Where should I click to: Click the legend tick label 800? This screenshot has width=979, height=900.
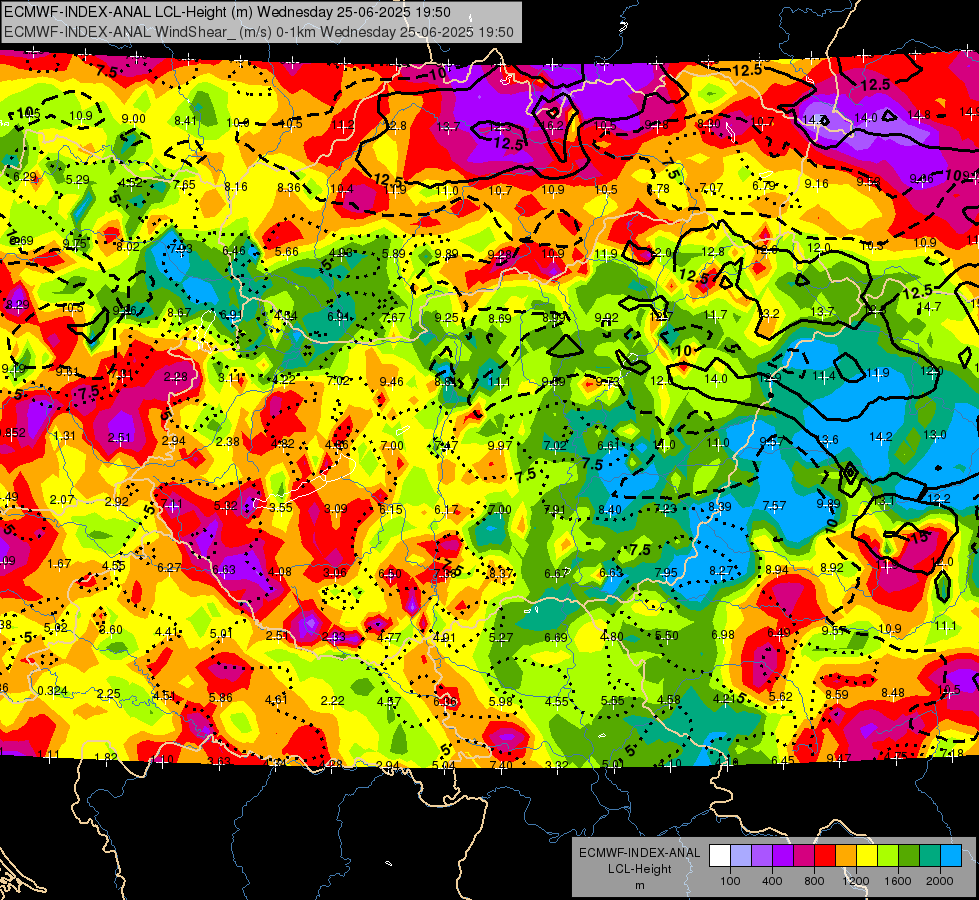pyautogui.click(x=814, y=881)
